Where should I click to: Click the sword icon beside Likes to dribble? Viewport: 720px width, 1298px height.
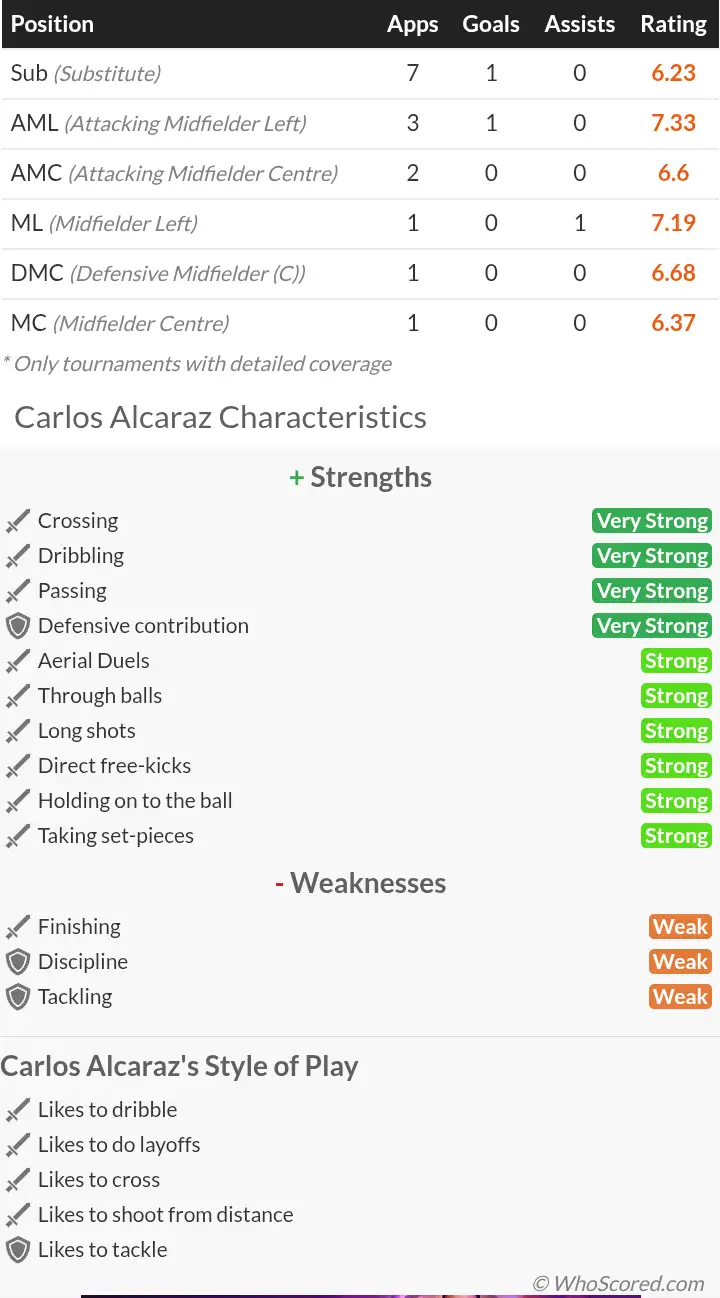coord(18,1110)
